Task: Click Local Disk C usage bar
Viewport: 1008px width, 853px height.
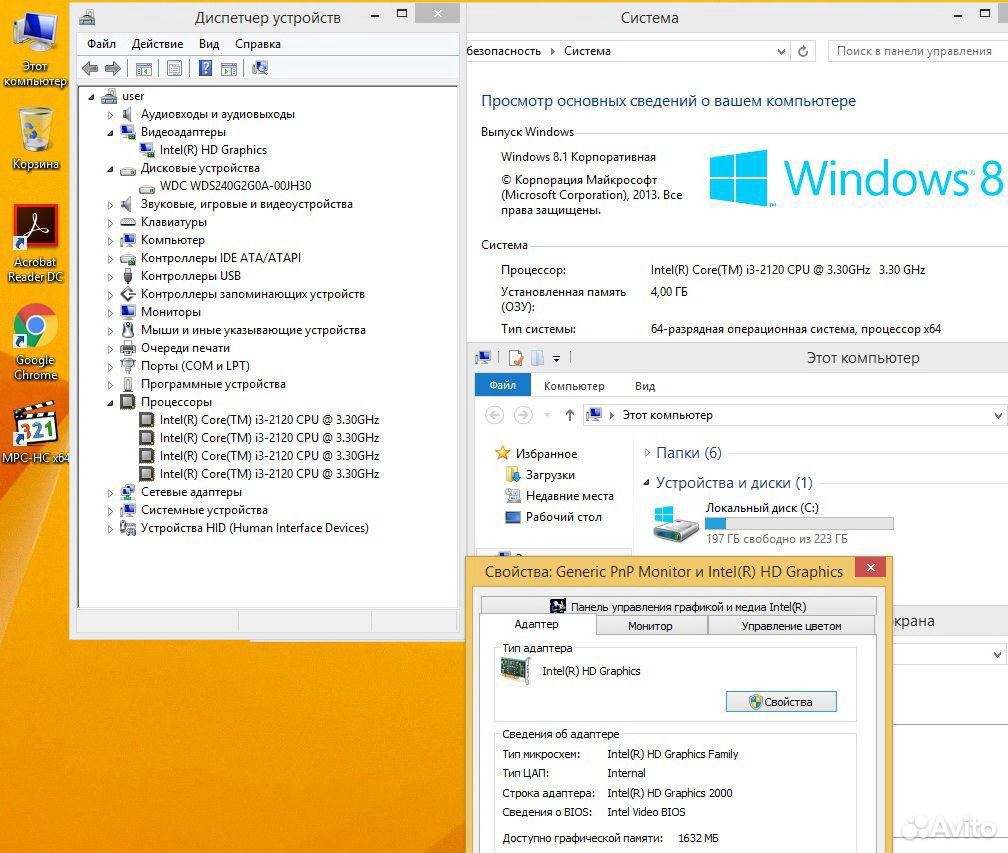Action: pos(799,523)
